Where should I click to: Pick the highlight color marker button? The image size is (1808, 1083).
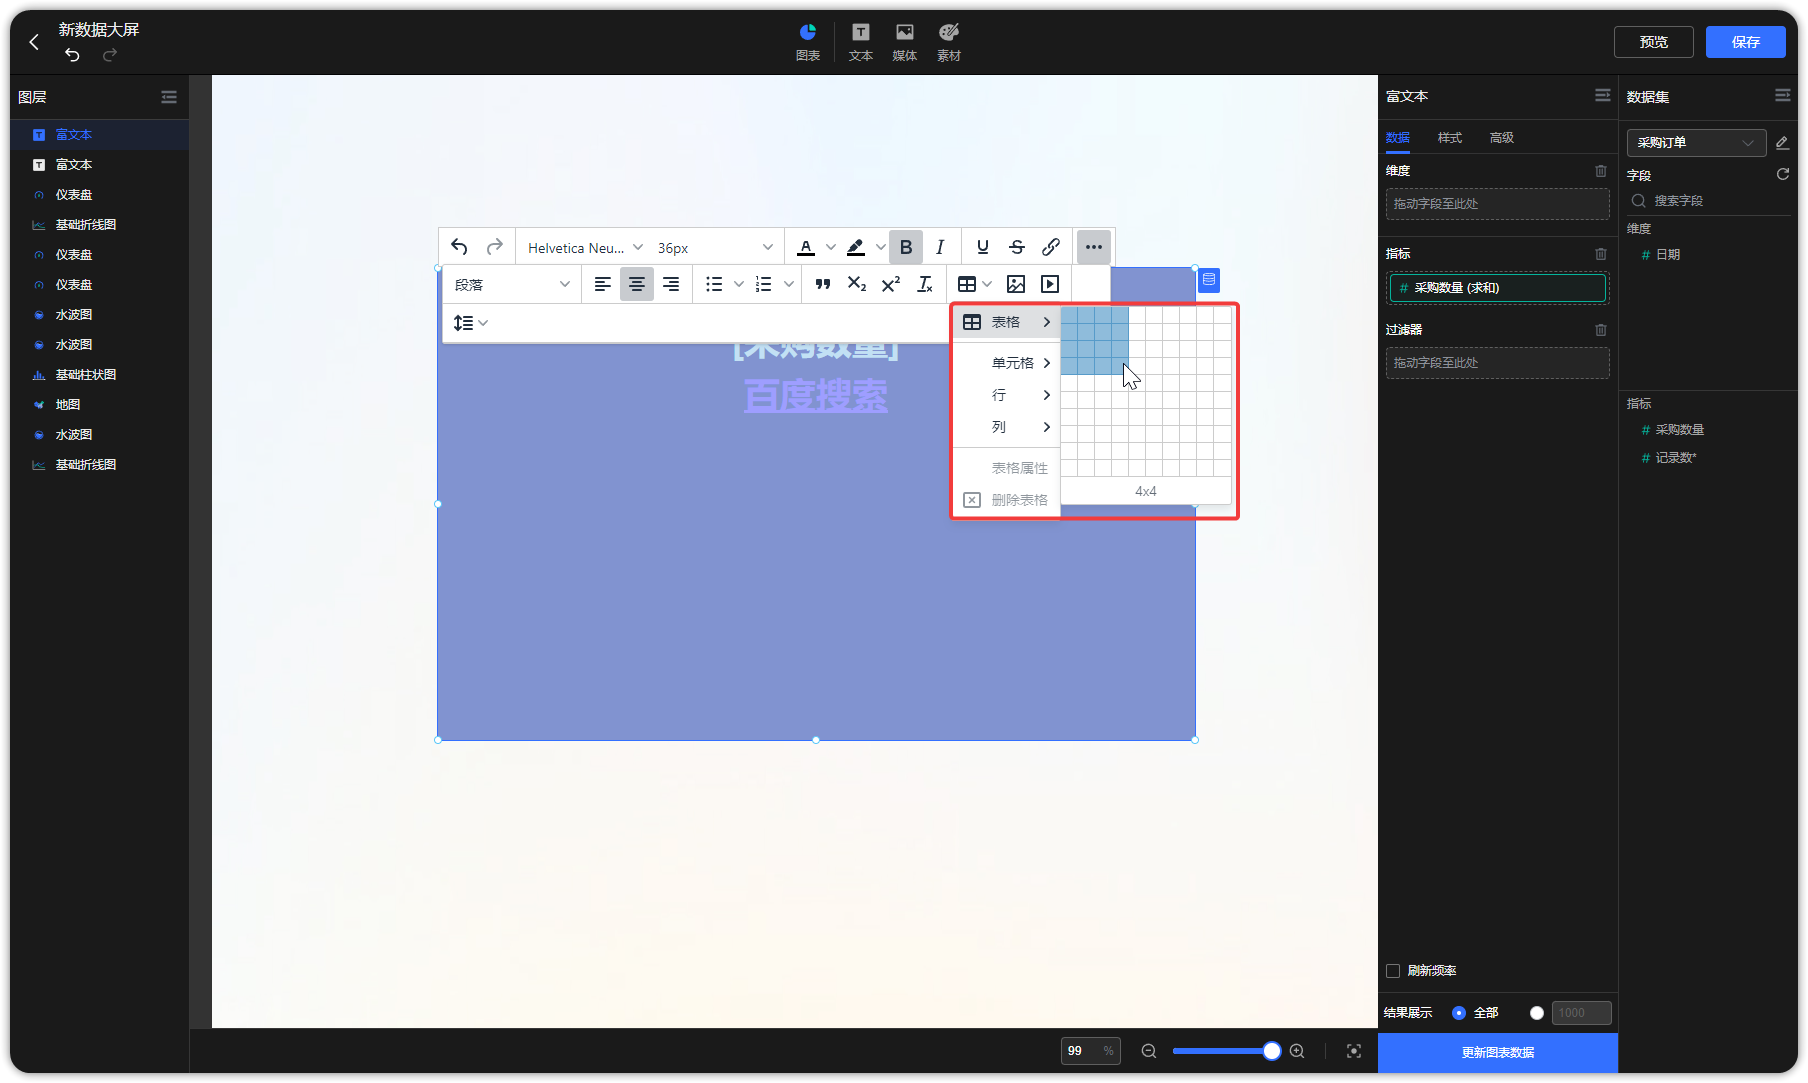pyautogui.click(x=856, y=247)
